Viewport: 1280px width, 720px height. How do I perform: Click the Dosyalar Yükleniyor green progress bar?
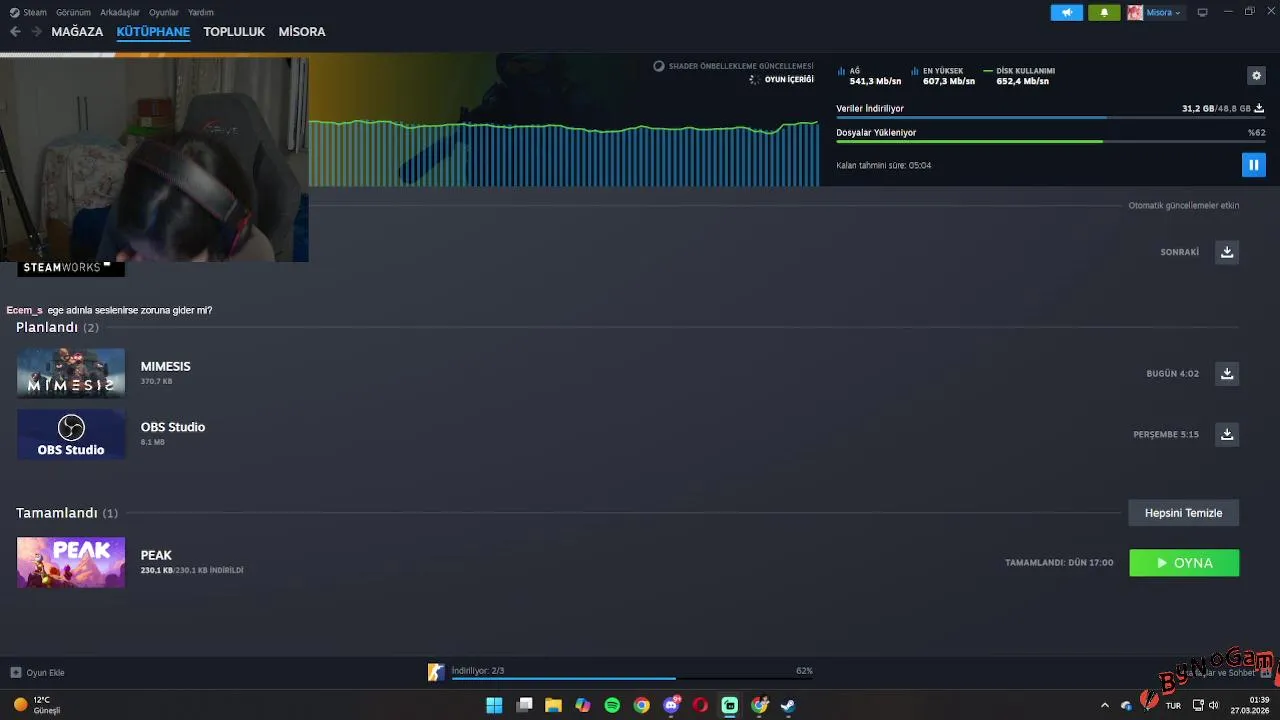tap(1050, 142)
